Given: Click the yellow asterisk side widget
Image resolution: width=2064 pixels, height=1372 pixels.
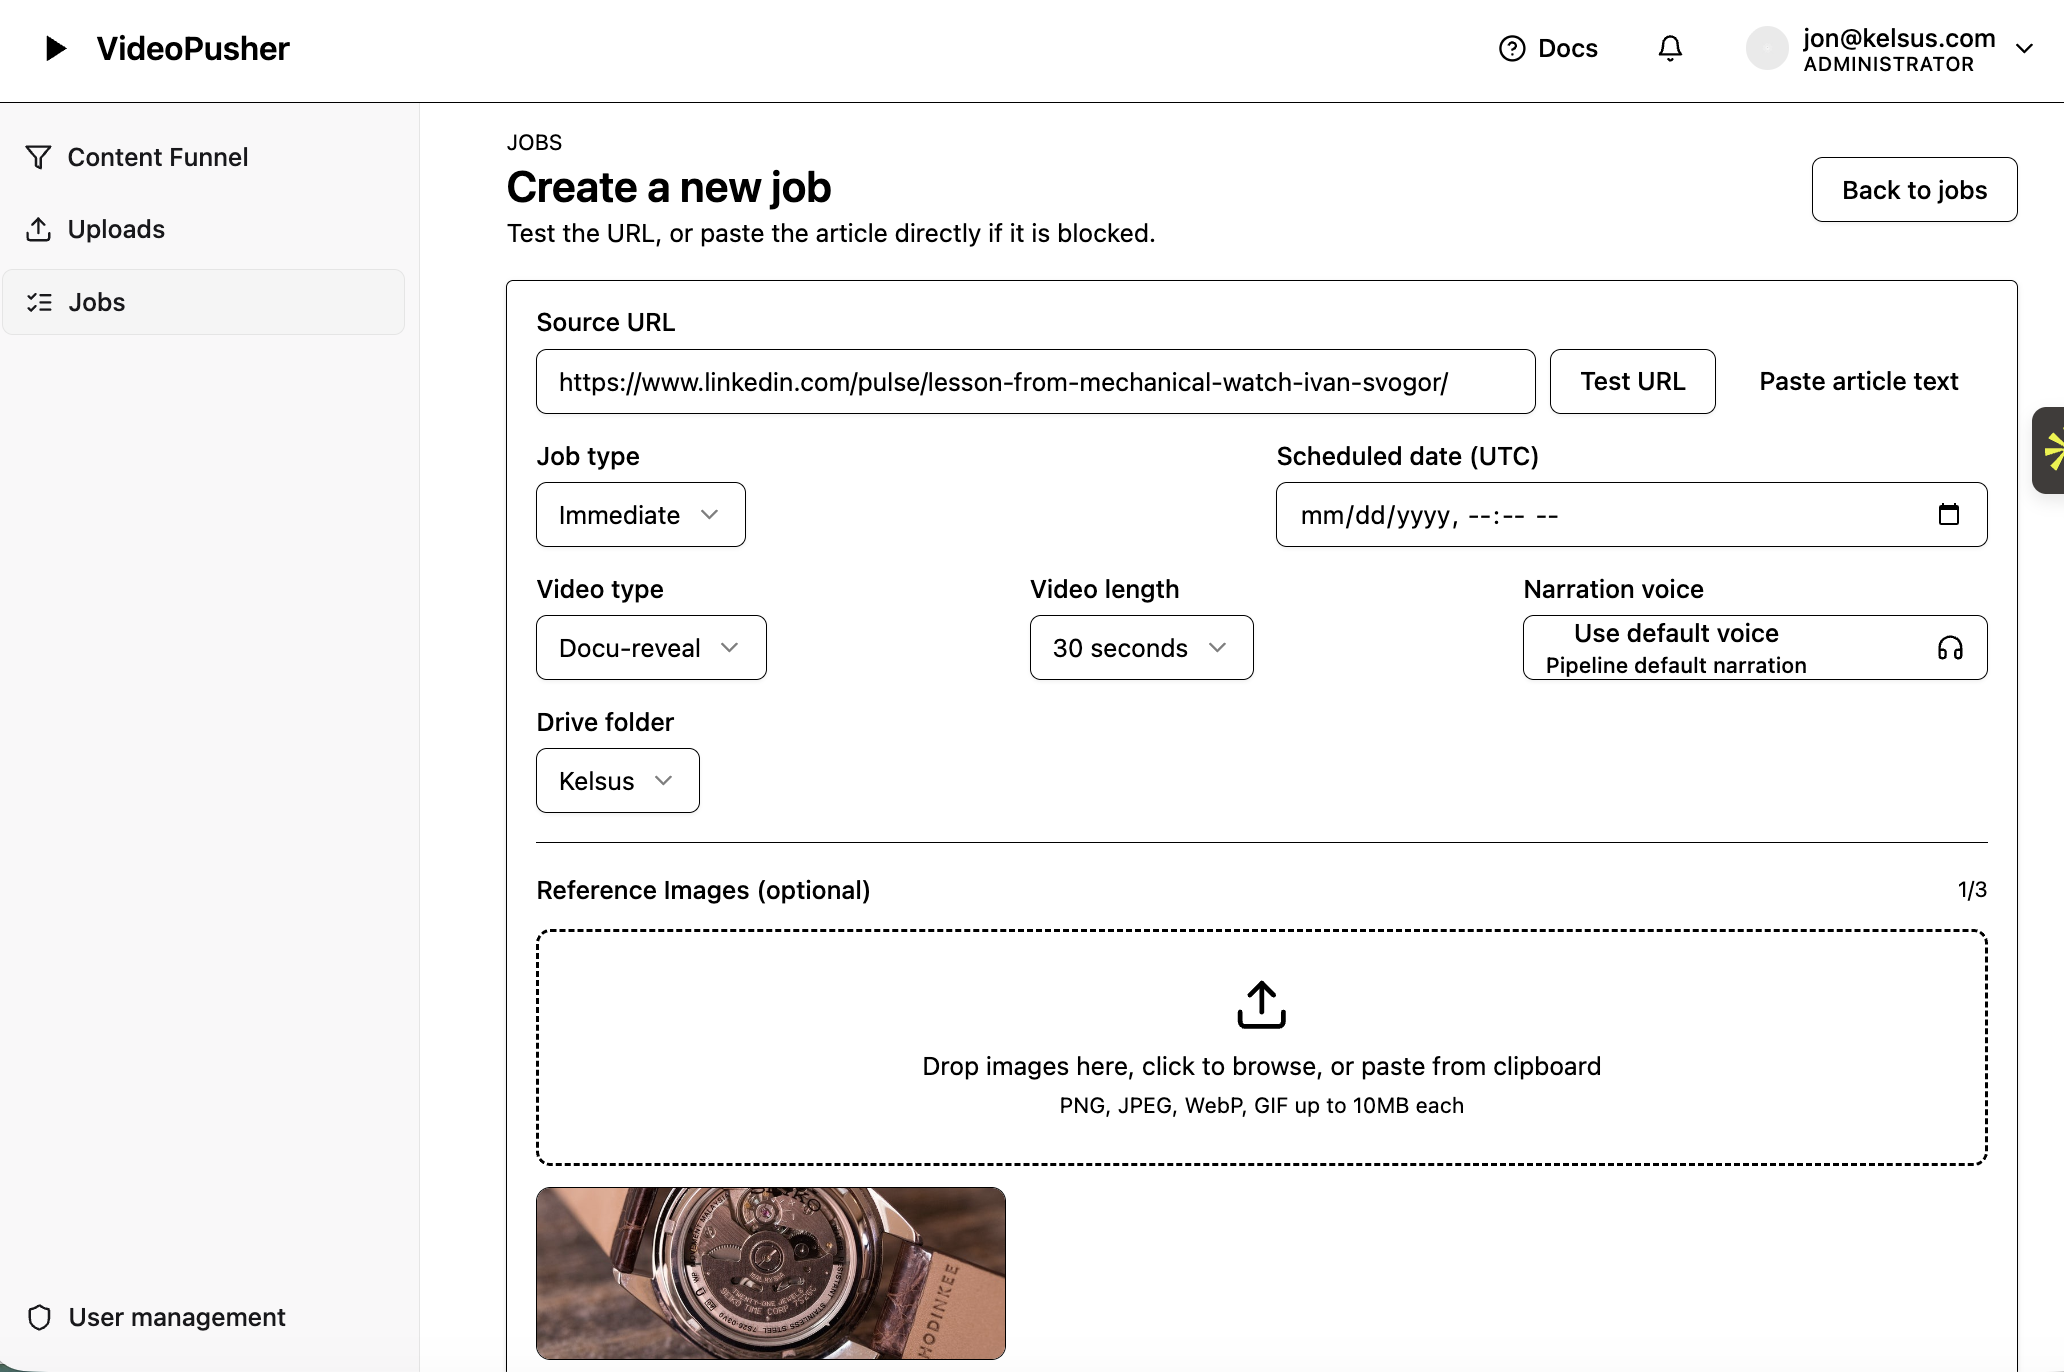Looking at the screenshot, I should point(2052,450).
